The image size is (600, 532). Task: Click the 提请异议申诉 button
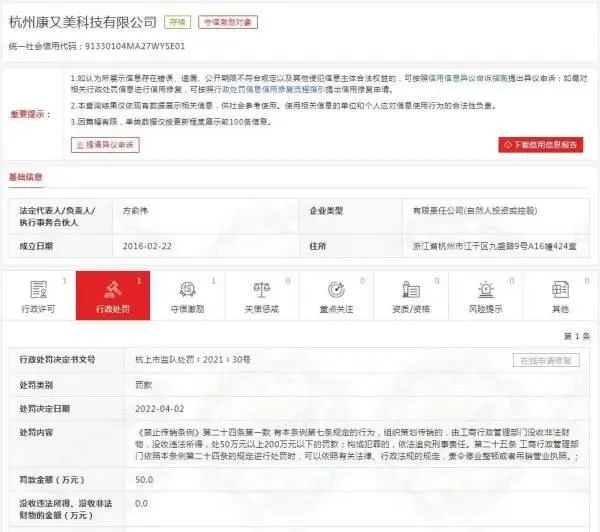(105, 144)
